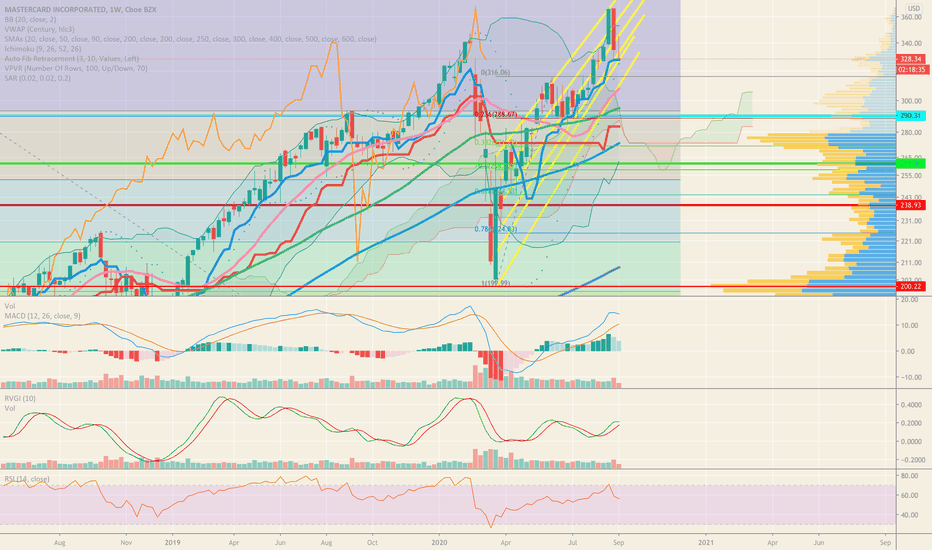This screenshot has height=550, width=932.
Task: Click the green horizontal line price label
Action: click(x=911, y=164)
